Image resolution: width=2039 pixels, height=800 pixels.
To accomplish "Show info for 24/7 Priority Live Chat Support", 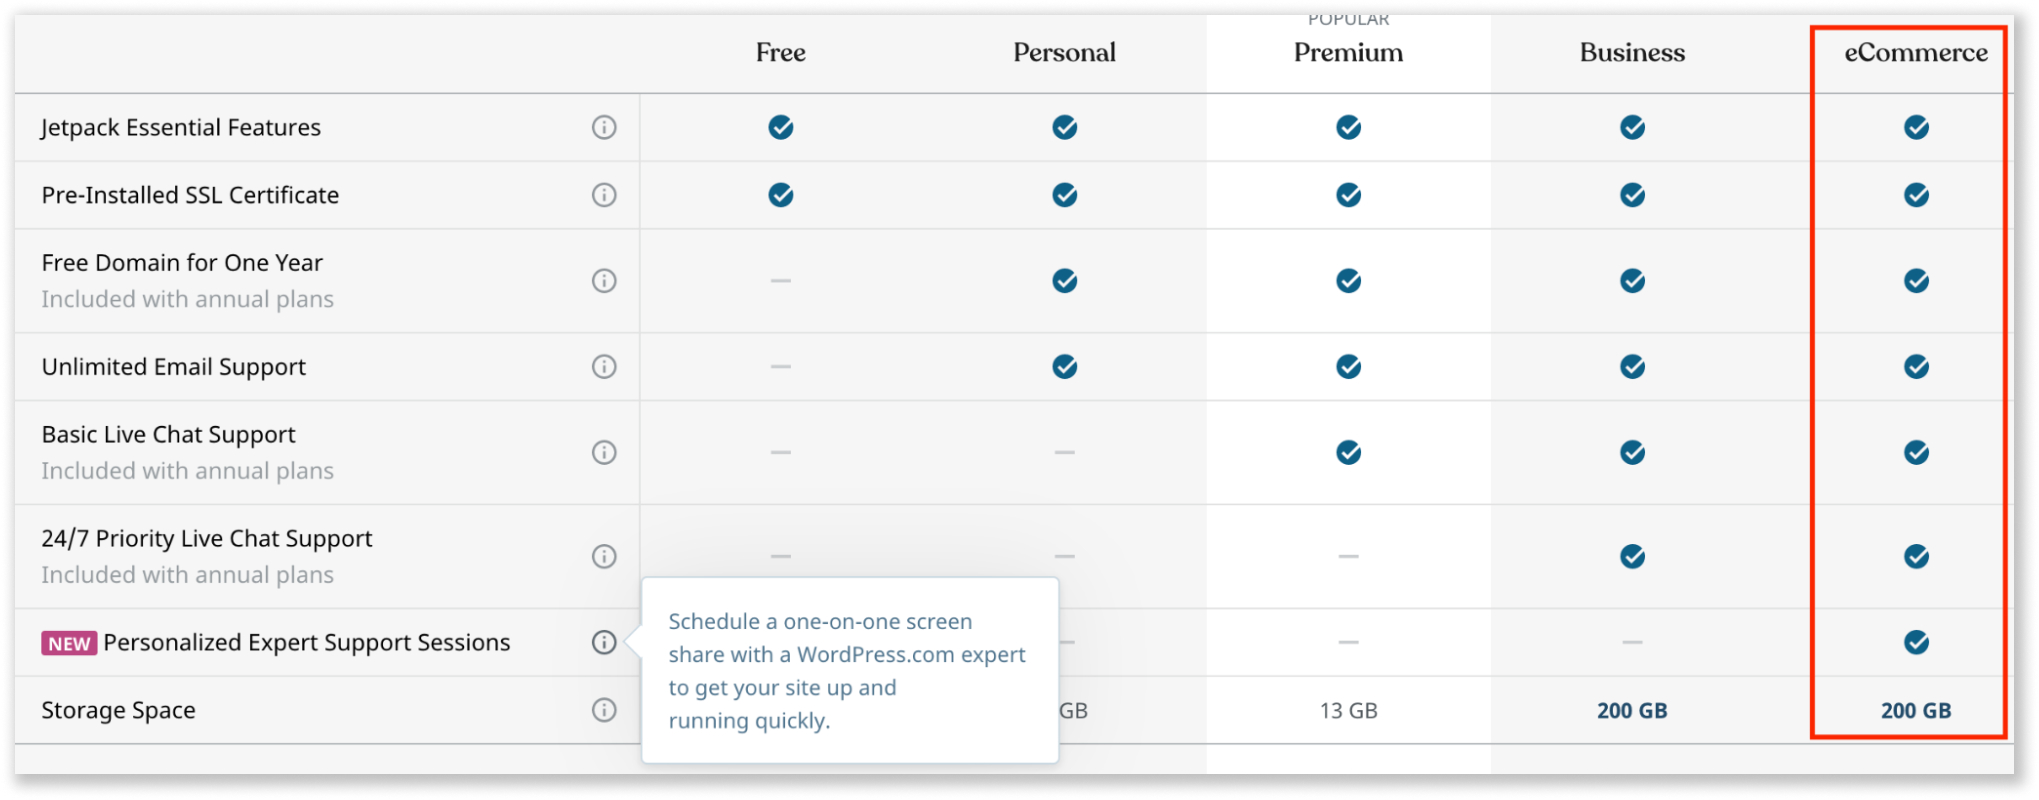I will (x=604, y=556).
